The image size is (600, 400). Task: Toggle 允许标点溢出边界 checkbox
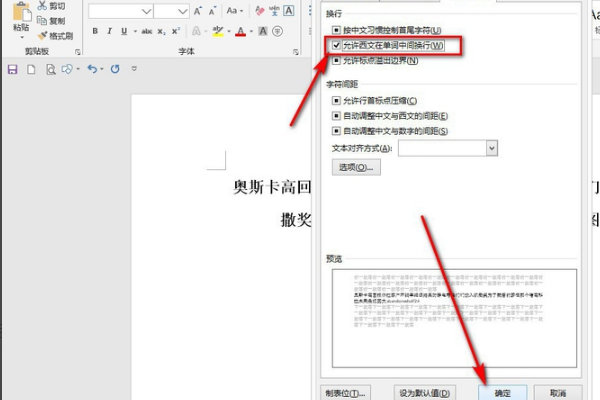click(x=336, y=61)
